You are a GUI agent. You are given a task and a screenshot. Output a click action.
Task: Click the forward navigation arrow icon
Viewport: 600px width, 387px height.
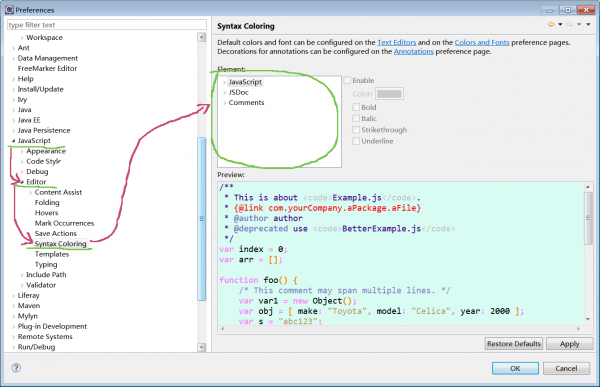coord(570,24)
